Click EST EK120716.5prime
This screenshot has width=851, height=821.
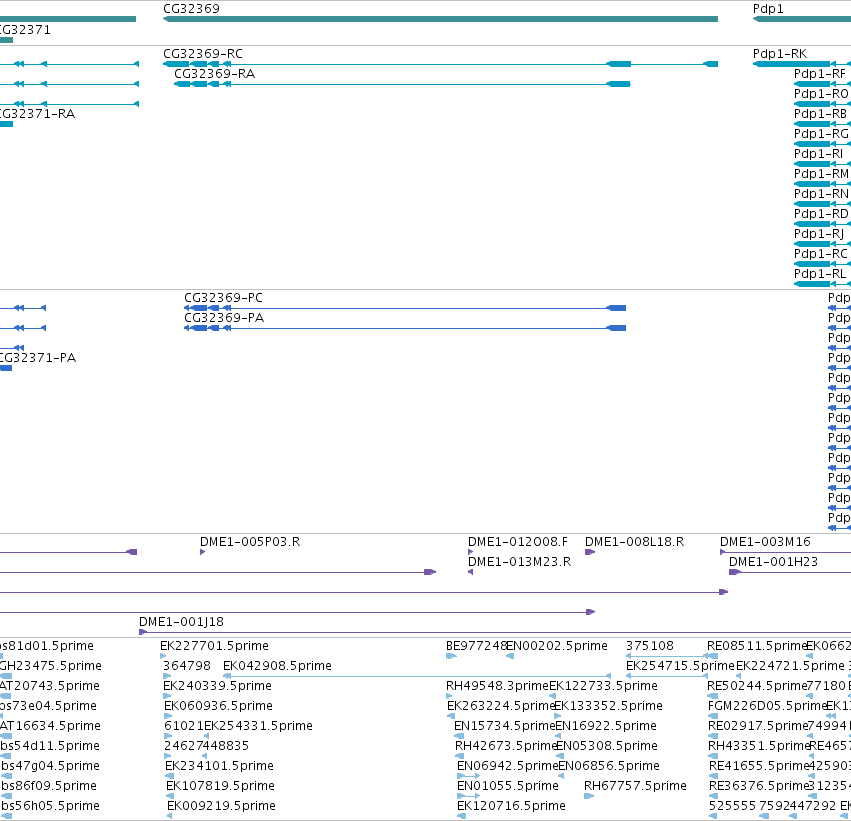click(511, 806)
